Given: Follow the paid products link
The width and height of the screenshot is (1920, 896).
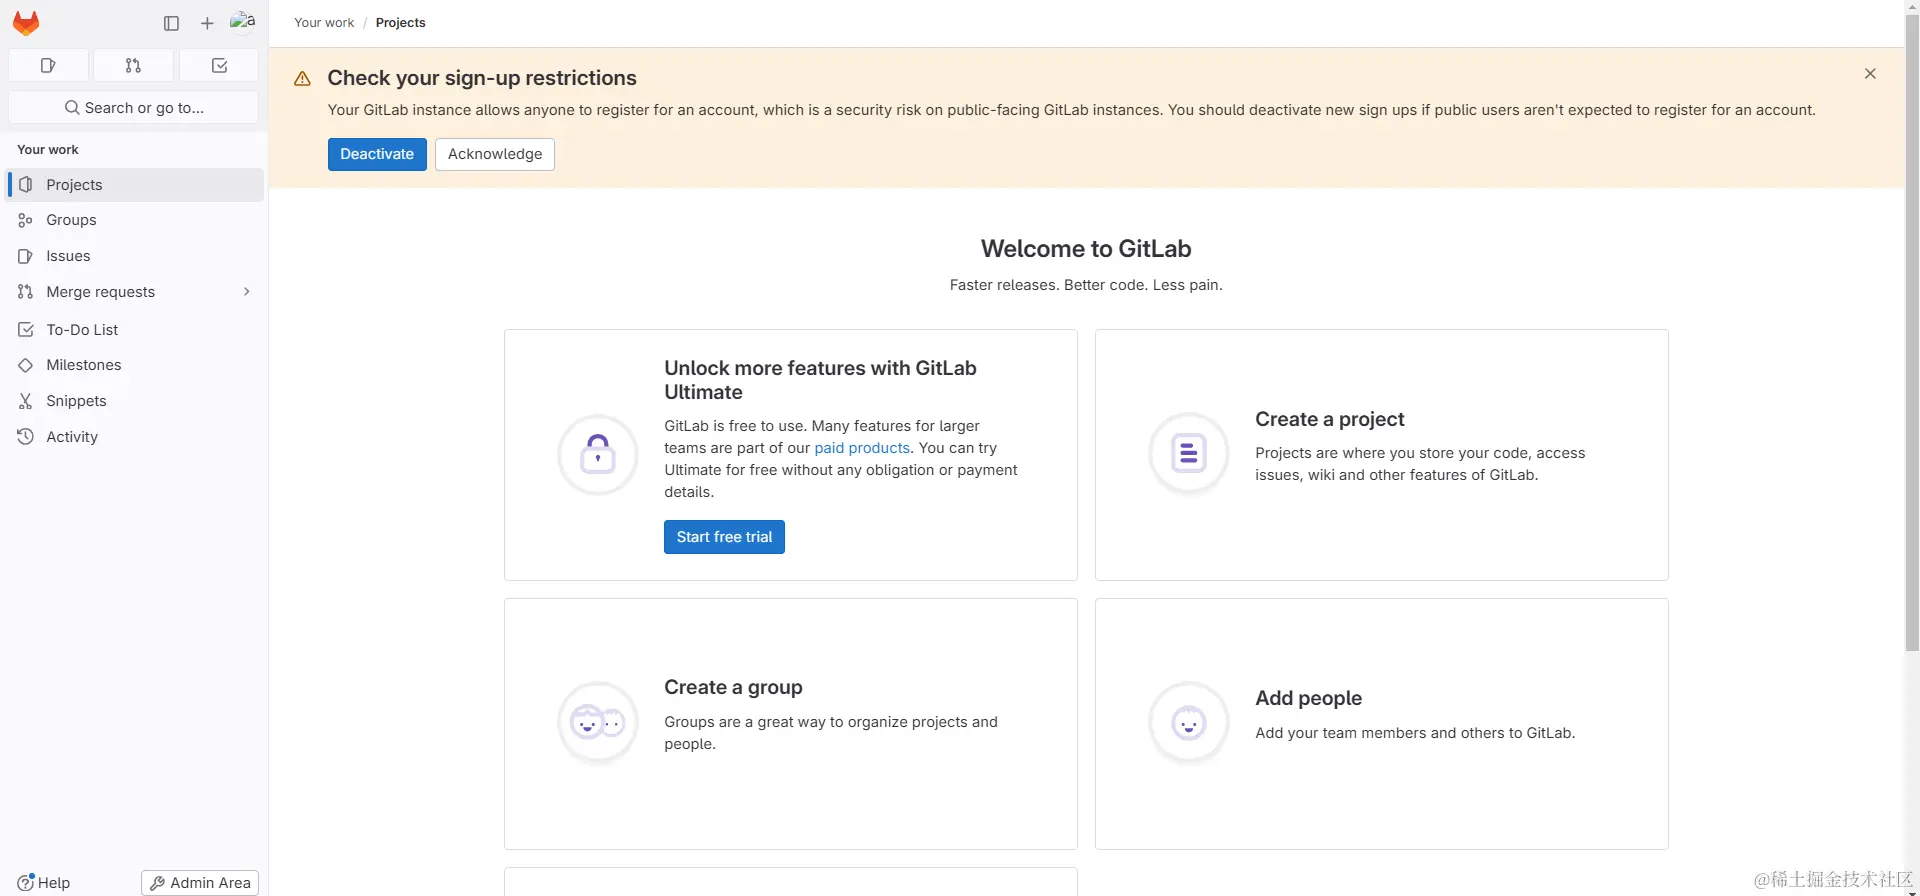Looking at the screenshot, I should (x=861, y=448).
